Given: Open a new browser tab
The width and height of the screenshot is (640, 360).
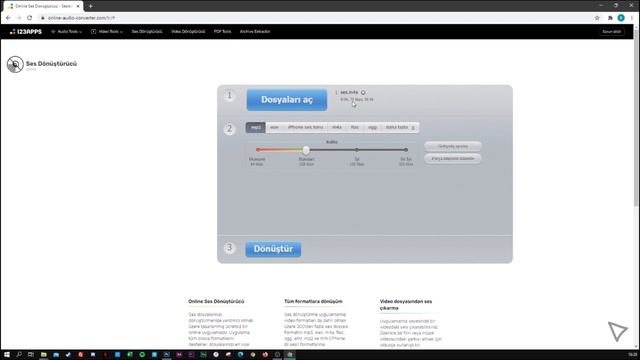Looking at the screenshot, I should 91,6.
